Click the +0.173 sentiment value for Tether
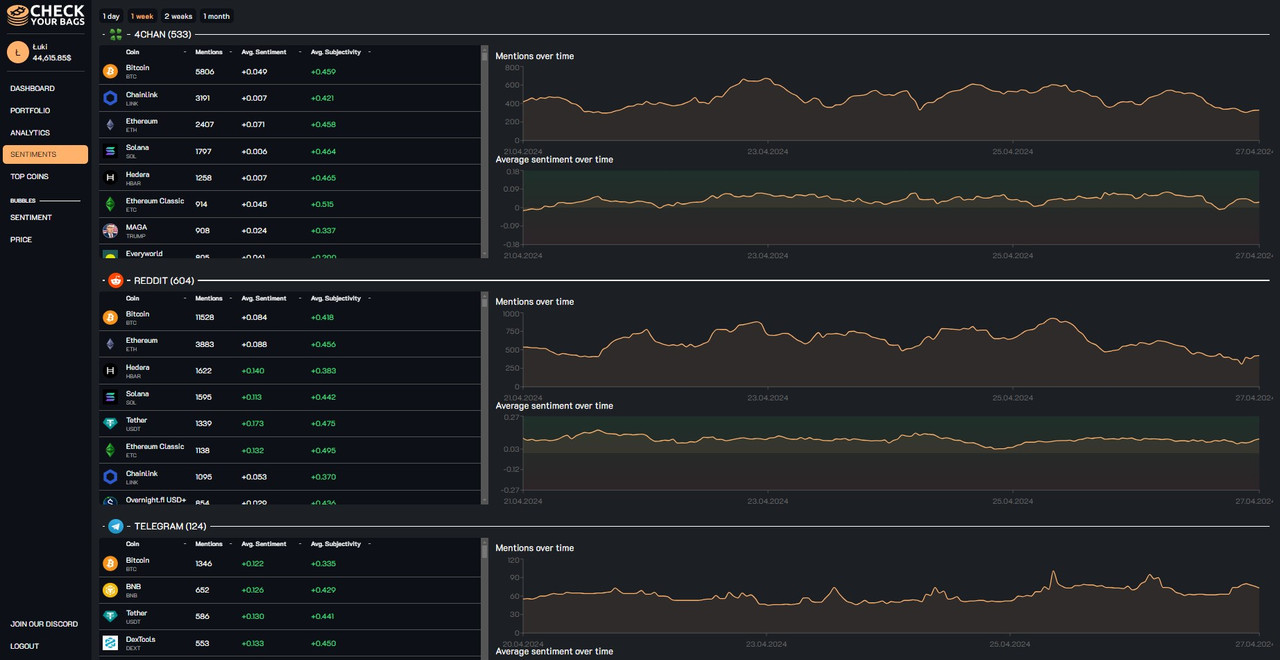 point(253,423)
